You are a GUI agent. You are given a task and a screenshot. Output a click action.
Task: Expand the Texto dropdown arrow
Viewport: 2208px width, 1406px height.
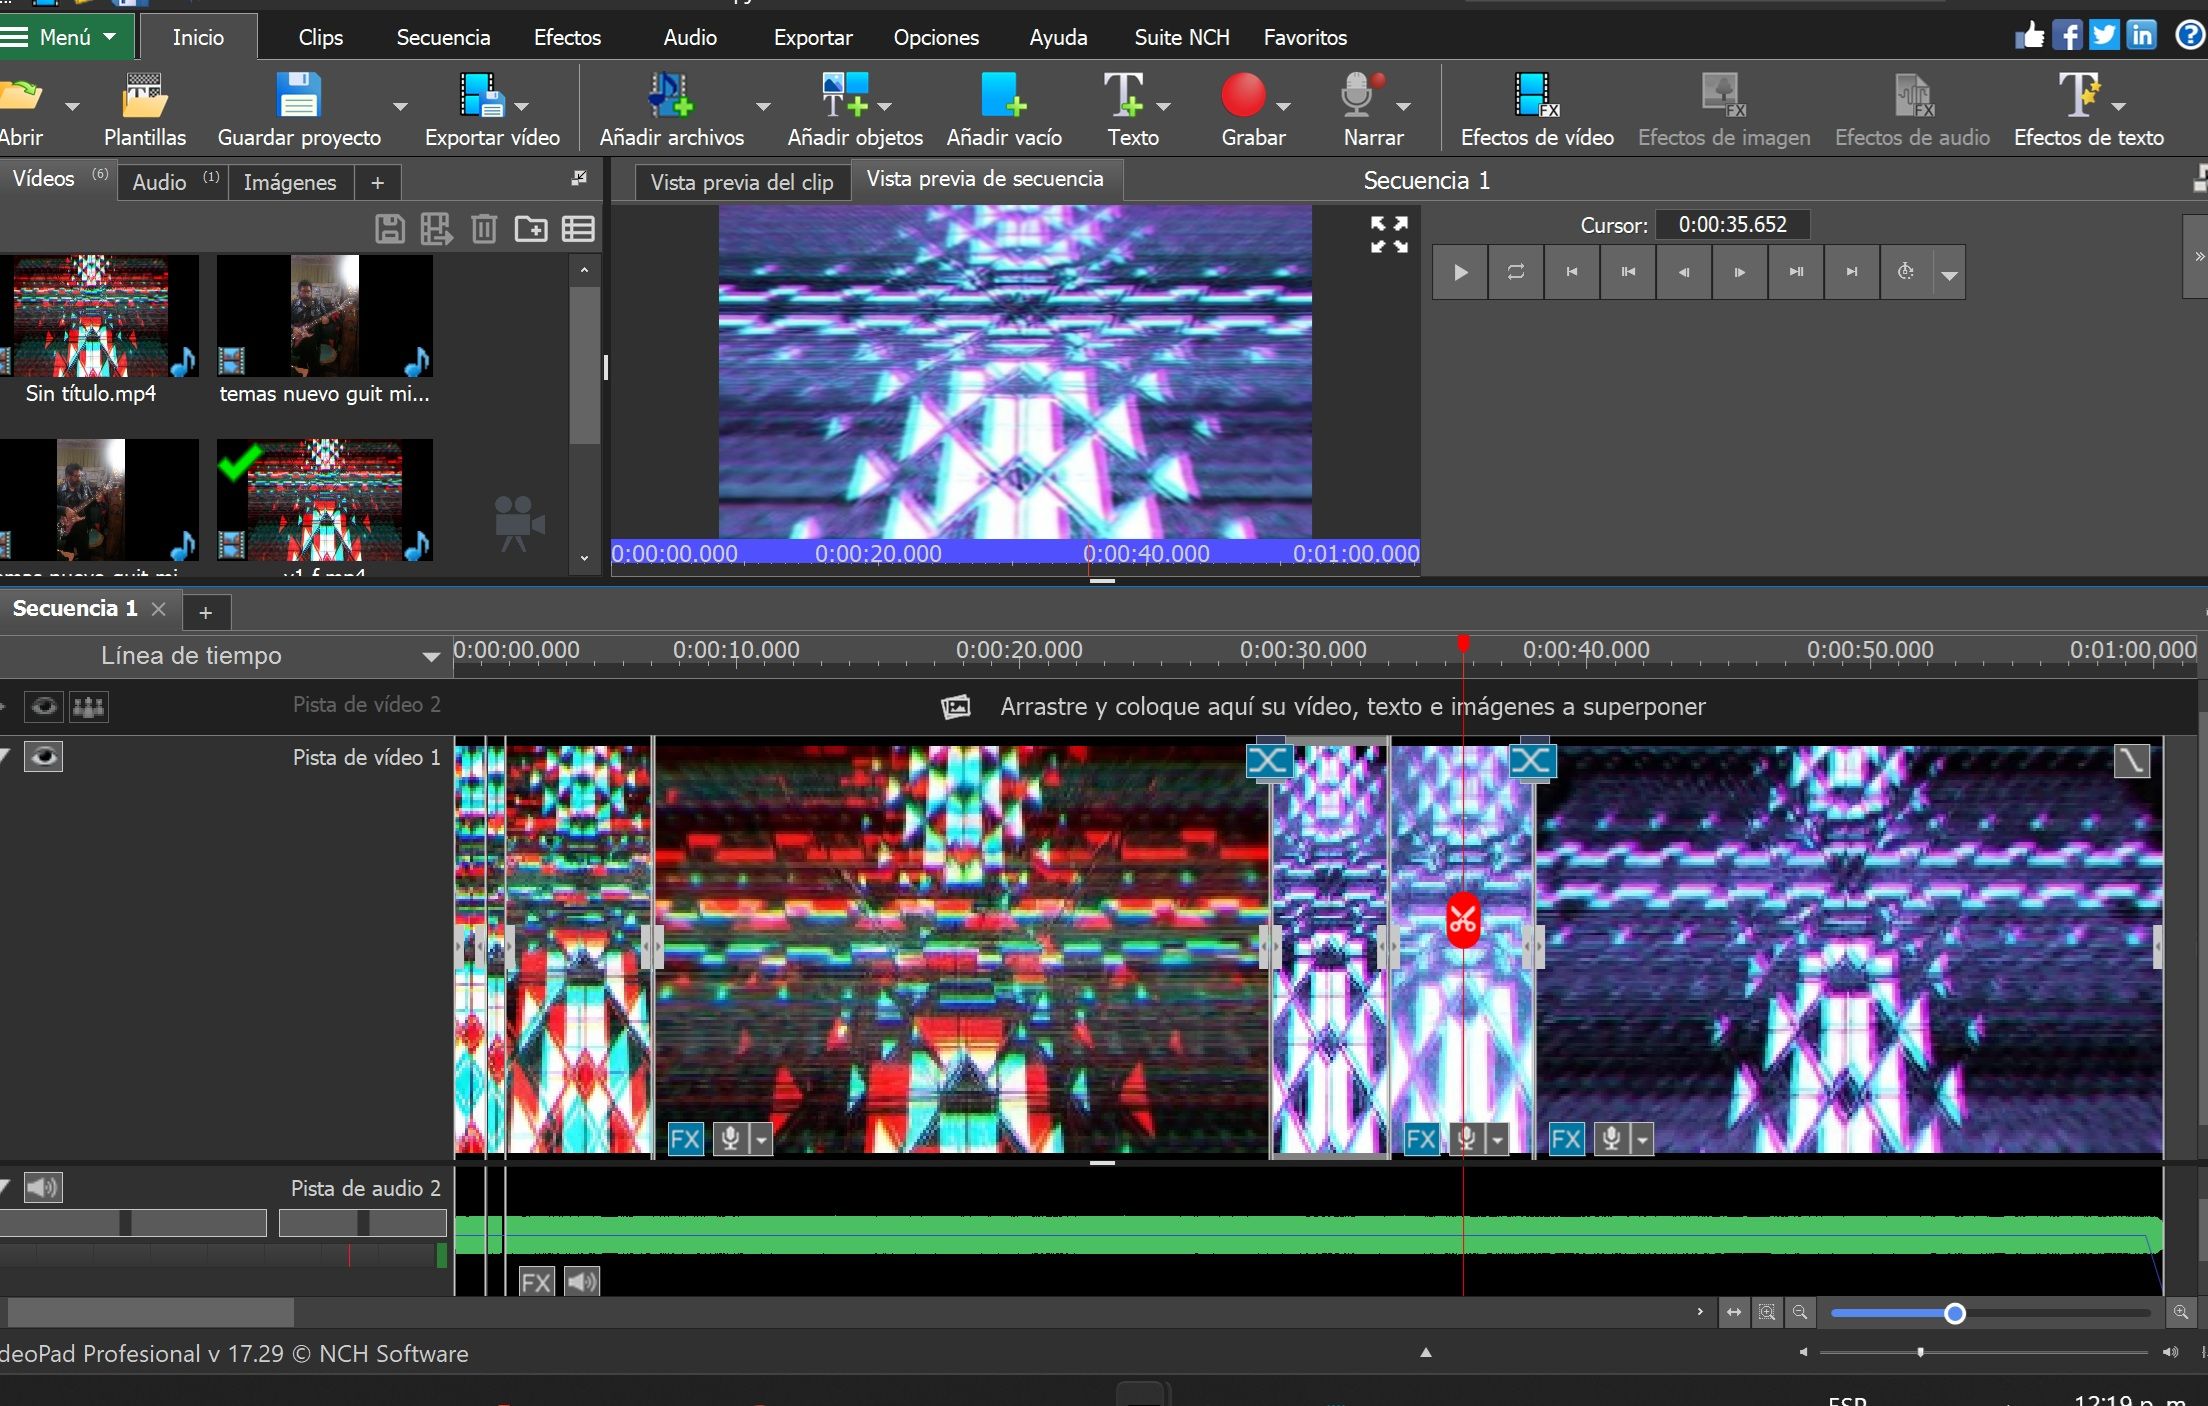[x=1163, y=106]
